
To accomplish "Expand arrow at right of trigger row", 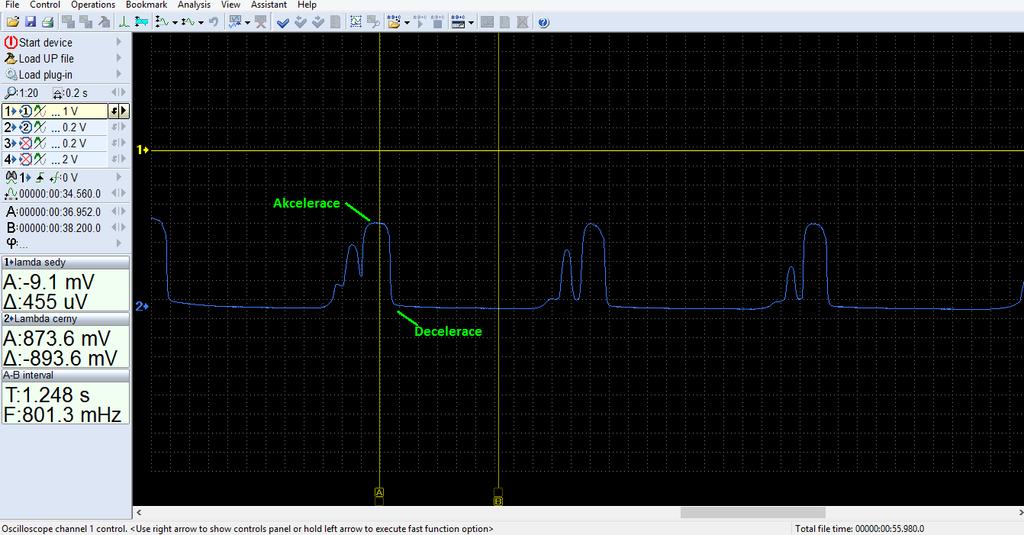I will (119, 176).
